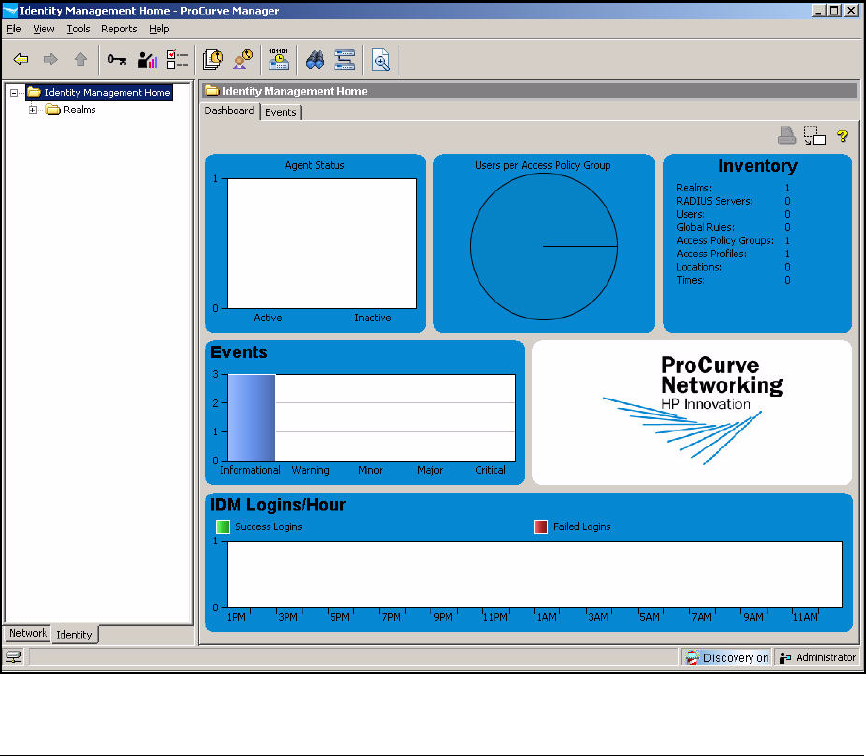Click the Critical label in Events chart
Screen dimensions: 866x756
pyautogui.click(x=490, y=470)
